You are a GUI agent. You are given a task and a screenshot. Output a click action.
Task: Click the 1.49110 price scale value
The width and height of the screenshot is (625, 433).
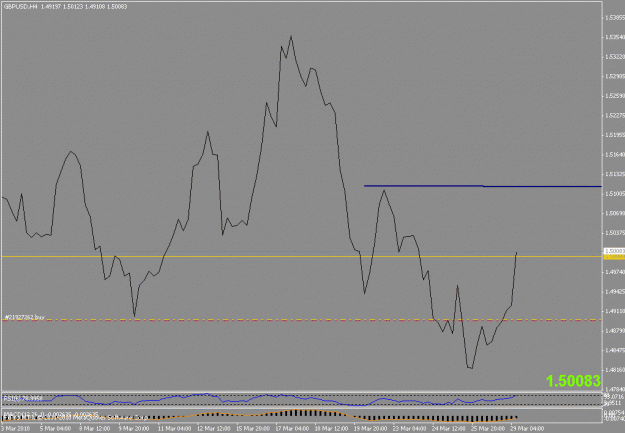tap(615, 311)
